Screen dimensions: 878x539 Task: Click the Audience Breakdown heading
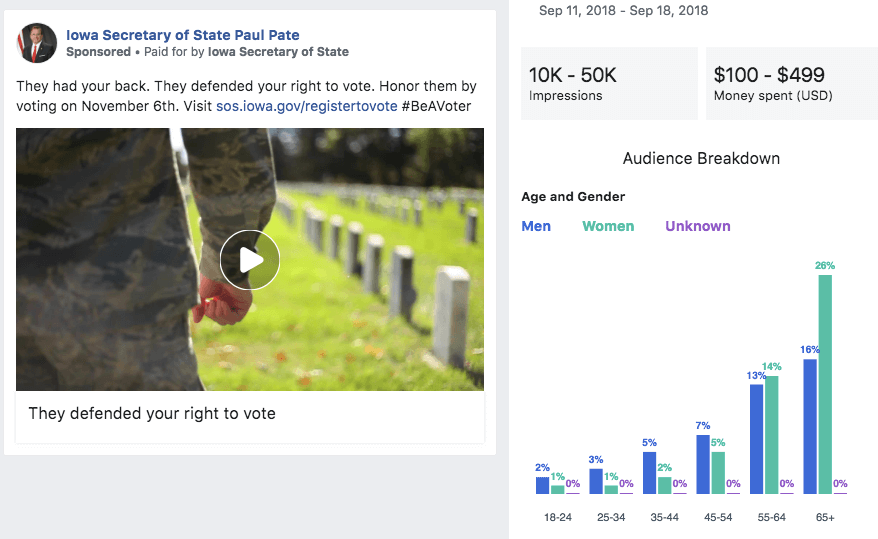701,159
